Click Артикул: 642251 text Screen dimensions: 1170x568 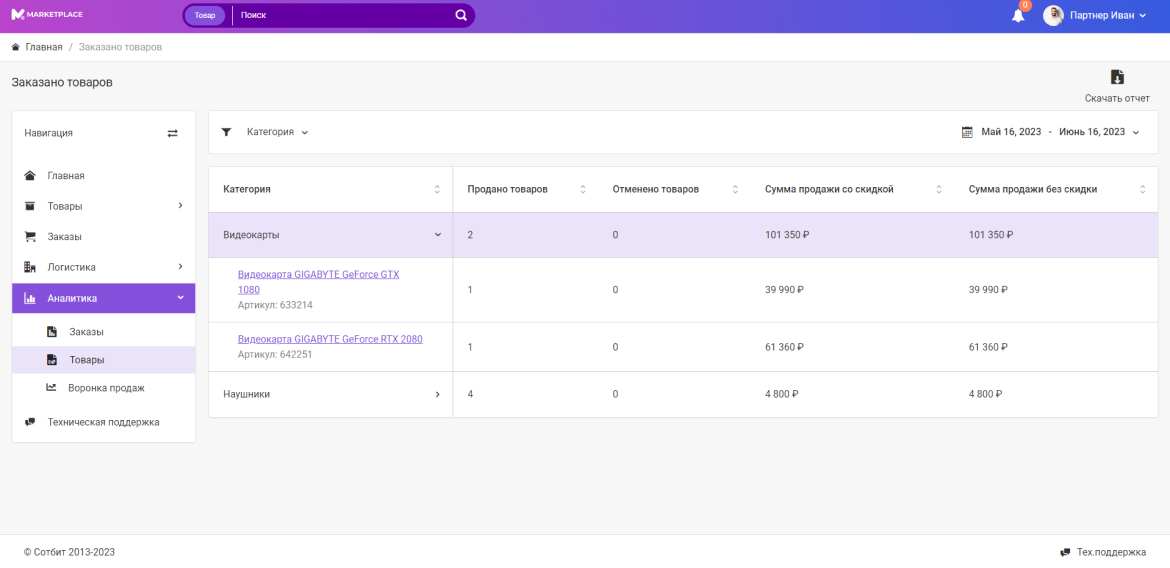[x=275, y=355]
